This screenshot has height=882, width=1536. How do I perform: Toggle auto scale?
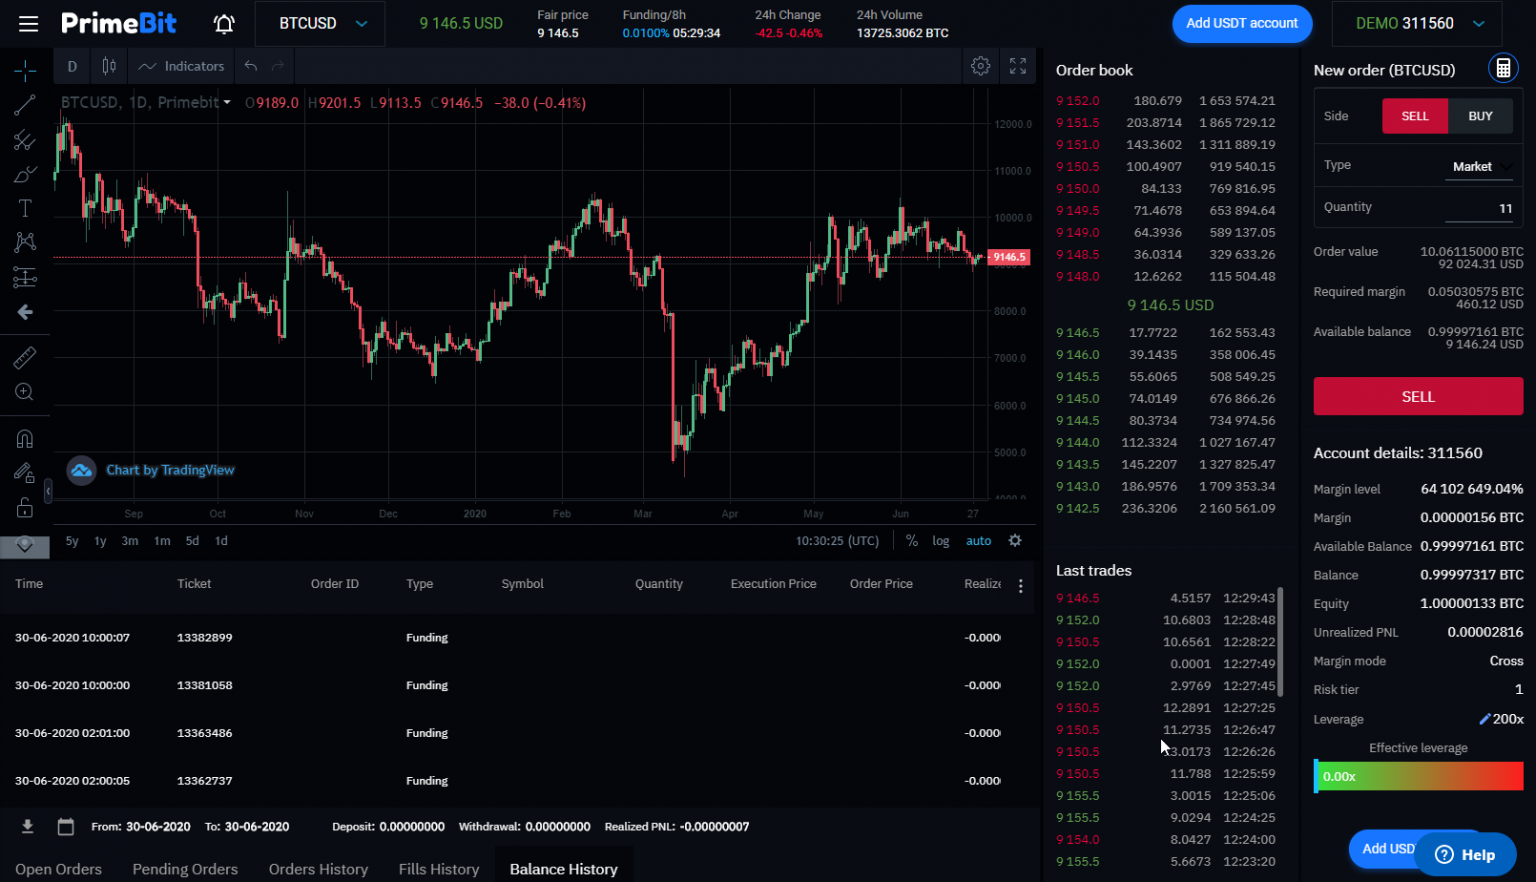tap(978, 540)
